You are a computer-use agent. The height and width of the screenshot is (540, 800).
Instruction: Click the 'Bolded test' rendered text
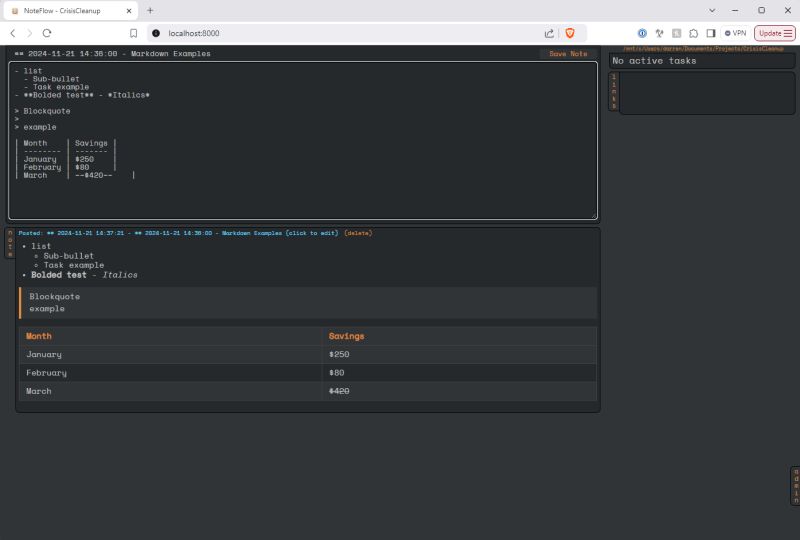point(59,275)
